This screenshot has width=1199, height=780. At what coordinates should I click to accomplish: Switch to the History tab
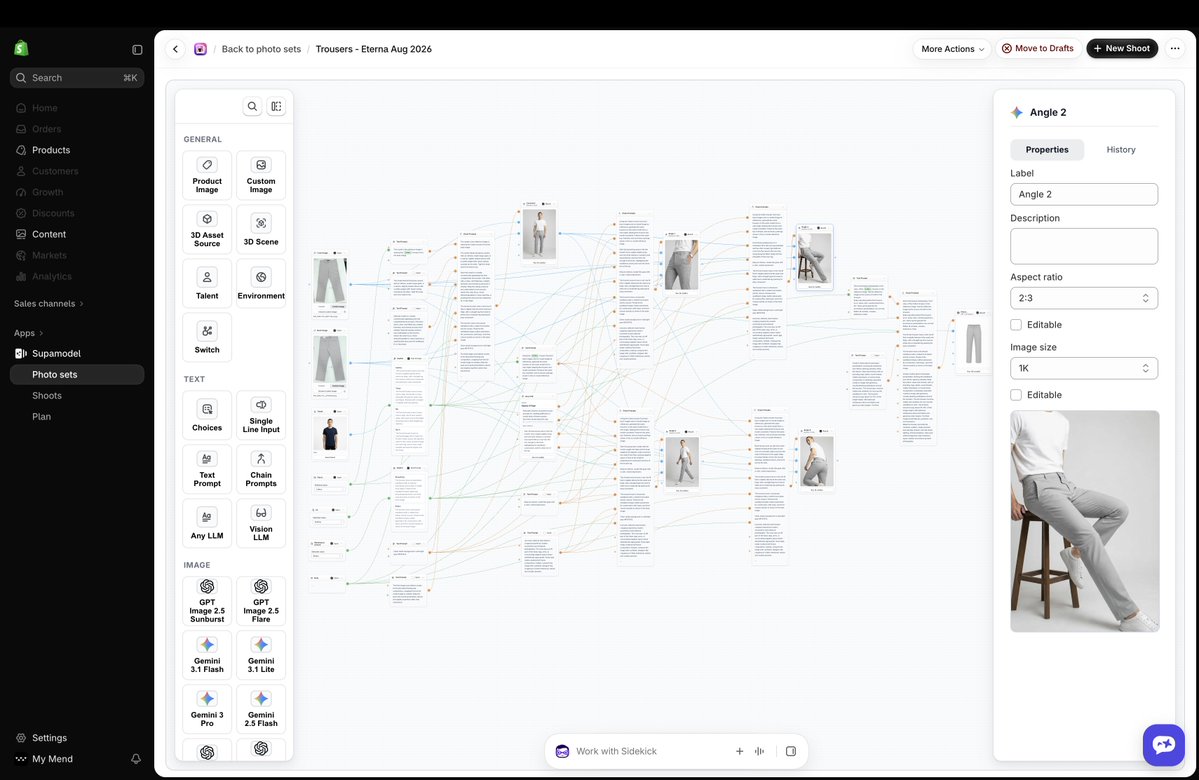[1120, 150]
